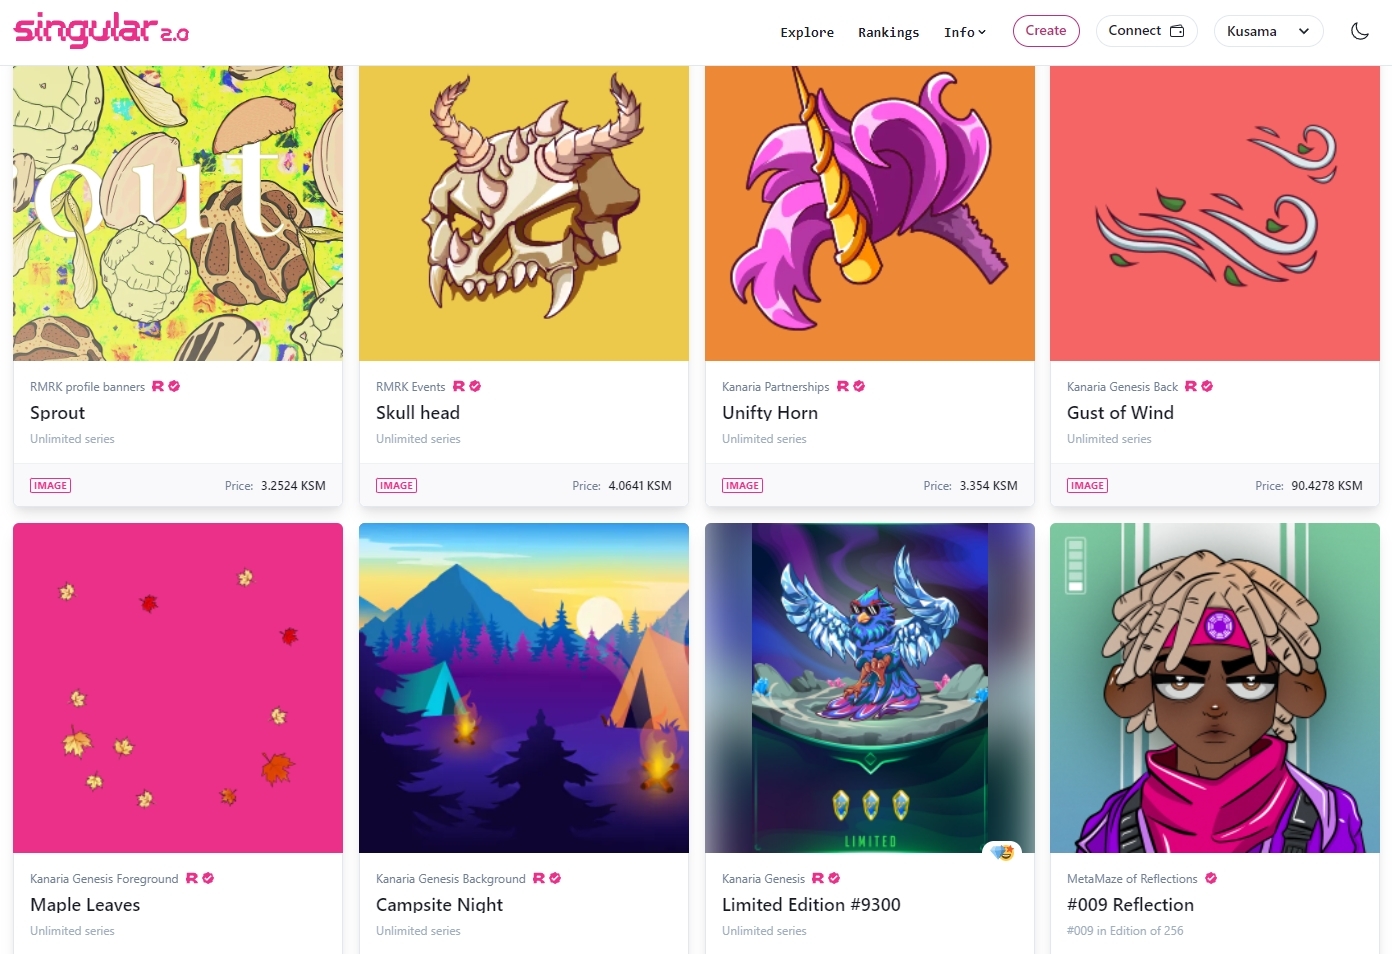The width and height of the screenshot is (1392, 954).
Task: Open the Kanaria Genesis Foreground collection link
Action: point(104,879)
